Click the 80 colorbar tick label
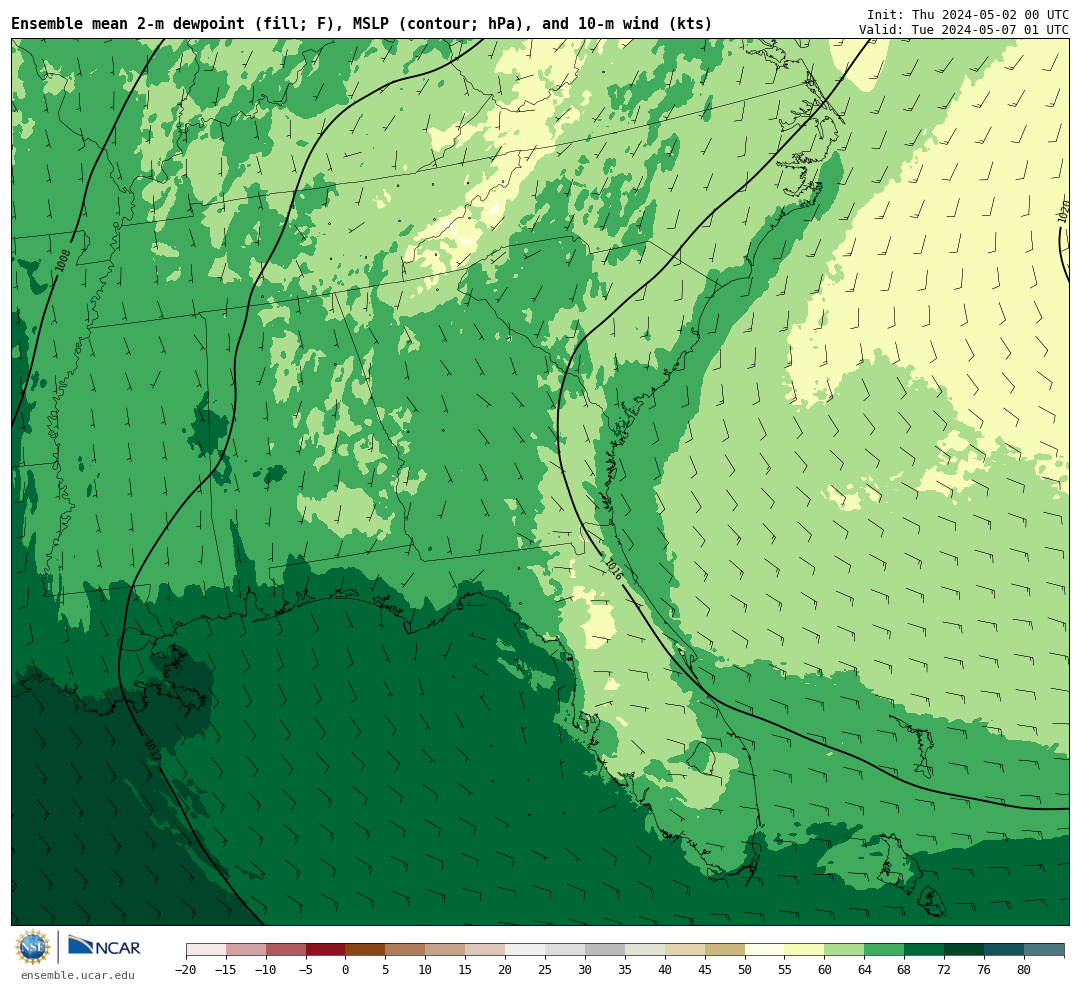The height and width of the screenshot is (988, 1080). pyautogui.click(x=1025, y=969)
